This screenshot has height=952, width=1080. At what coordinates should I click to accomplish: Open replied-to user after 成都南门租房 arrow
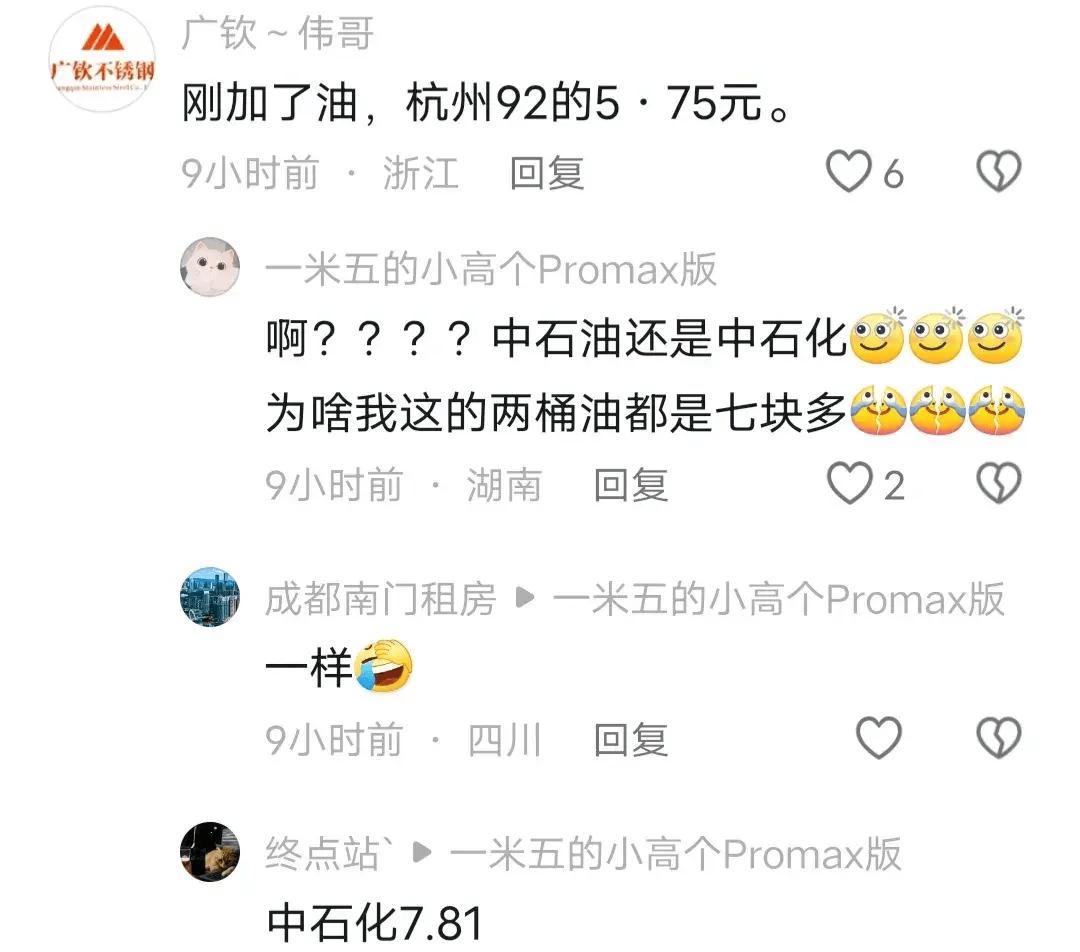click(x=778, y=598)
